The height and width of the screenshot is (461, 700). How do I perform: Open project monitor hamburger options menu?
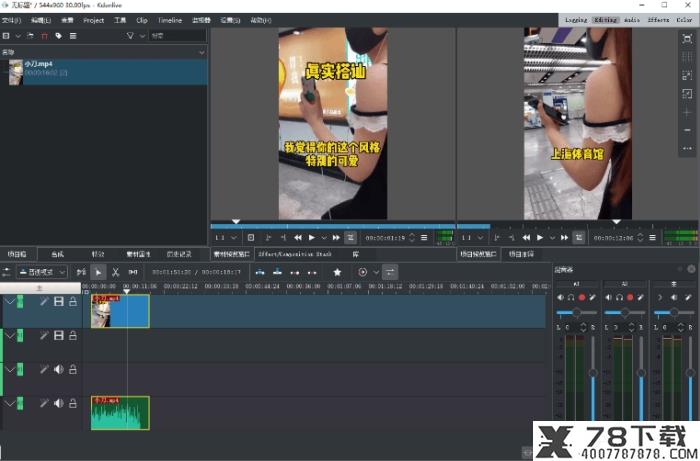[652, 237]
